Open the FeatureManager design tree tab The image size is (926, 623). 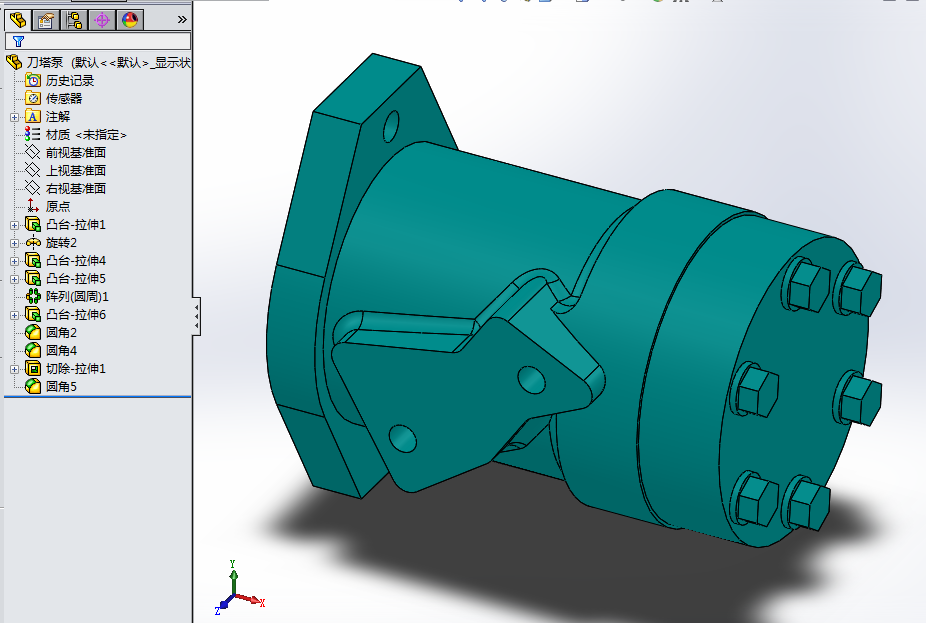tap(18, 20)
